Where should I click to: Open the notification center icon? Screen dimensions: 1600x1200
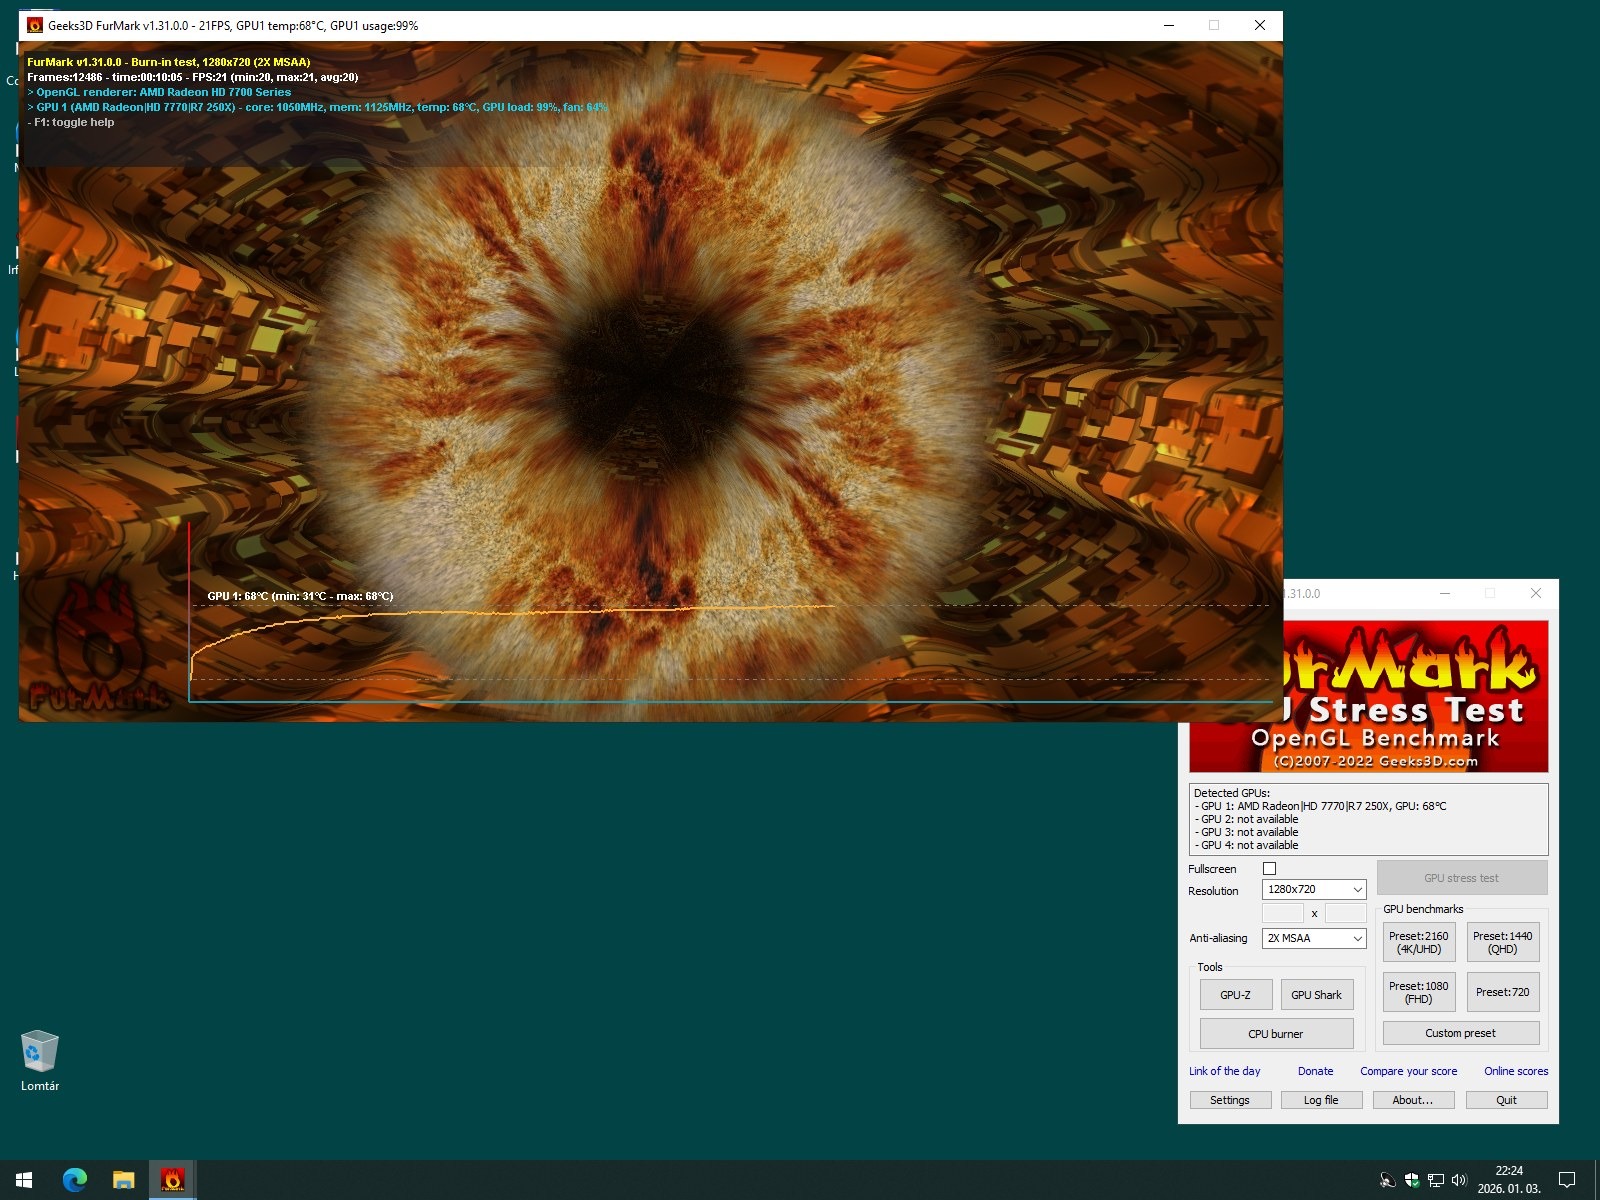(x=1567, y=1180)
